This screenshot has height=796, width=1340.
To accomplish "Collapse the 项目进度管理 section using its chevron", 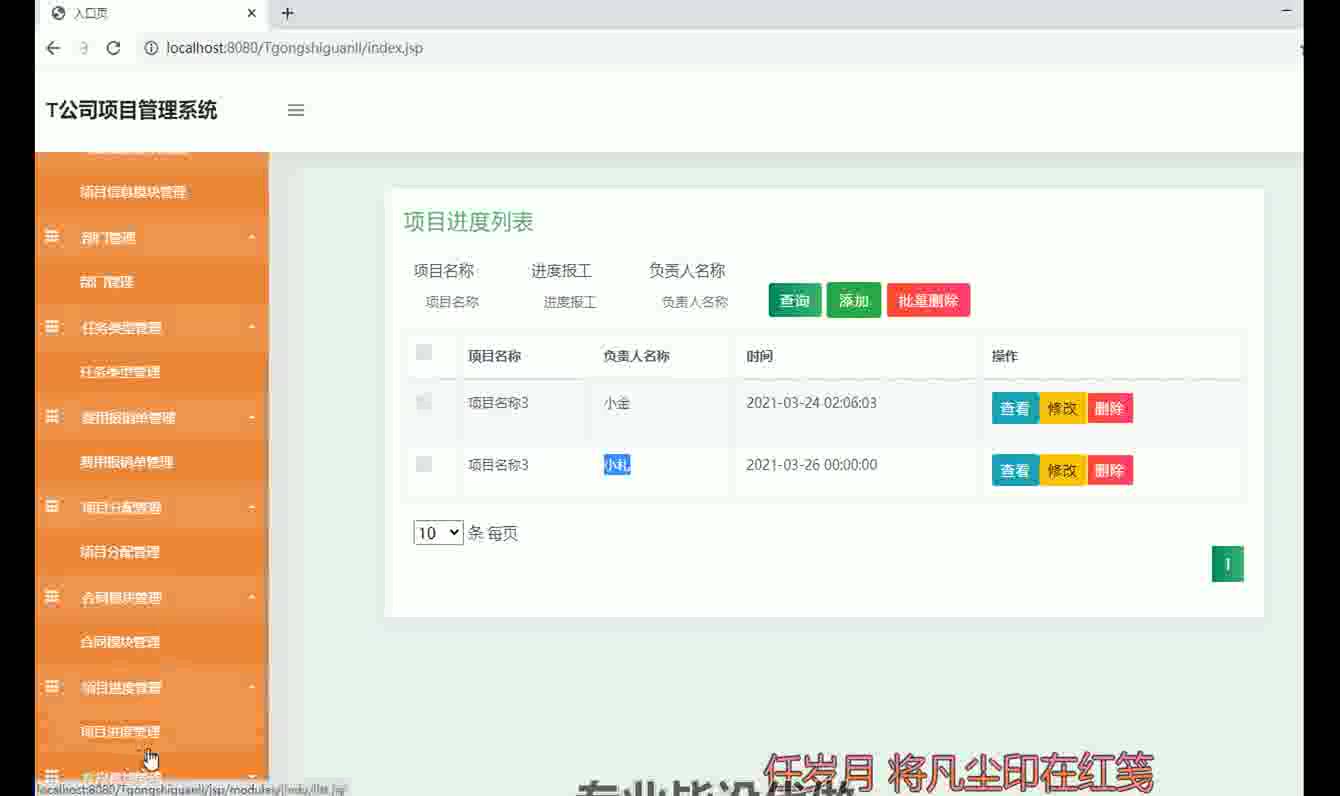I will point(252,688).
